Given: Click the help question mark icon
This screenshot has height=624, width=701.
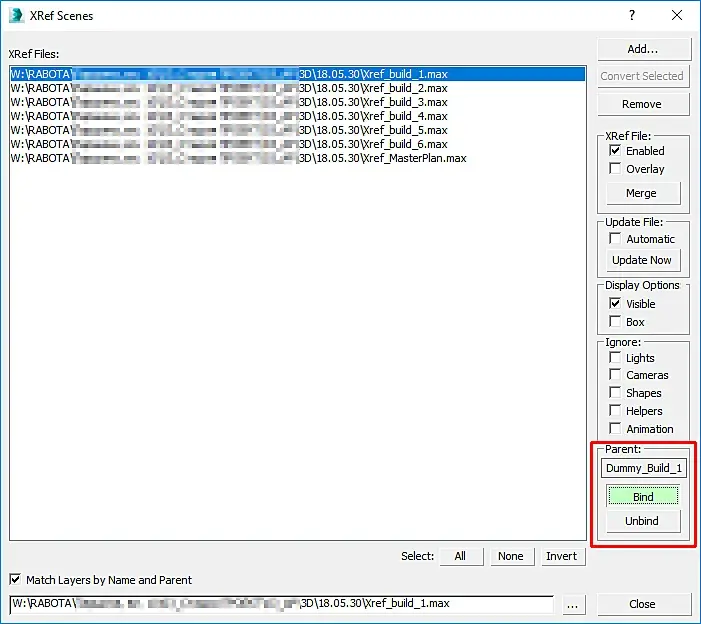Looking at the screenshot, I should point(632,15).
